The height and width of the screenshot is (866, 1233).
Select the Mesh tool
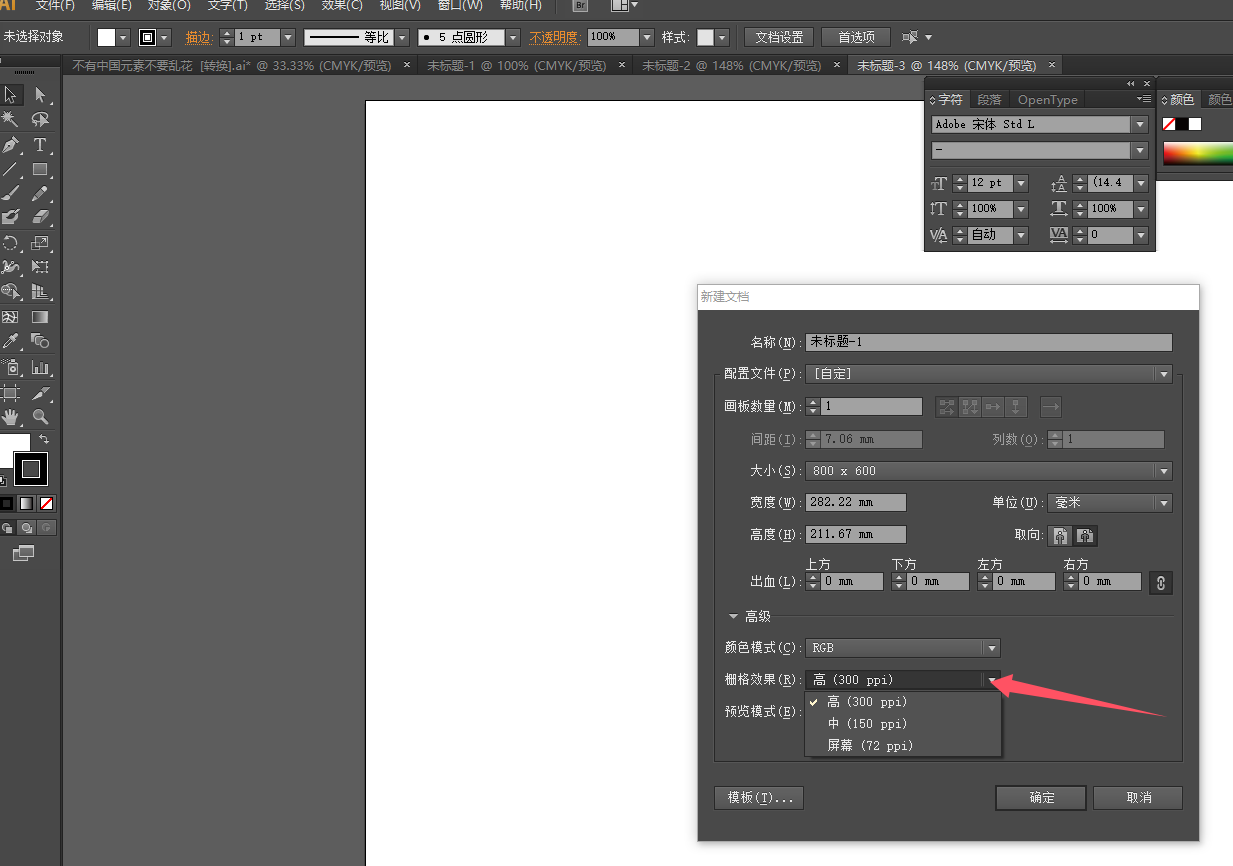coord(12,317)
